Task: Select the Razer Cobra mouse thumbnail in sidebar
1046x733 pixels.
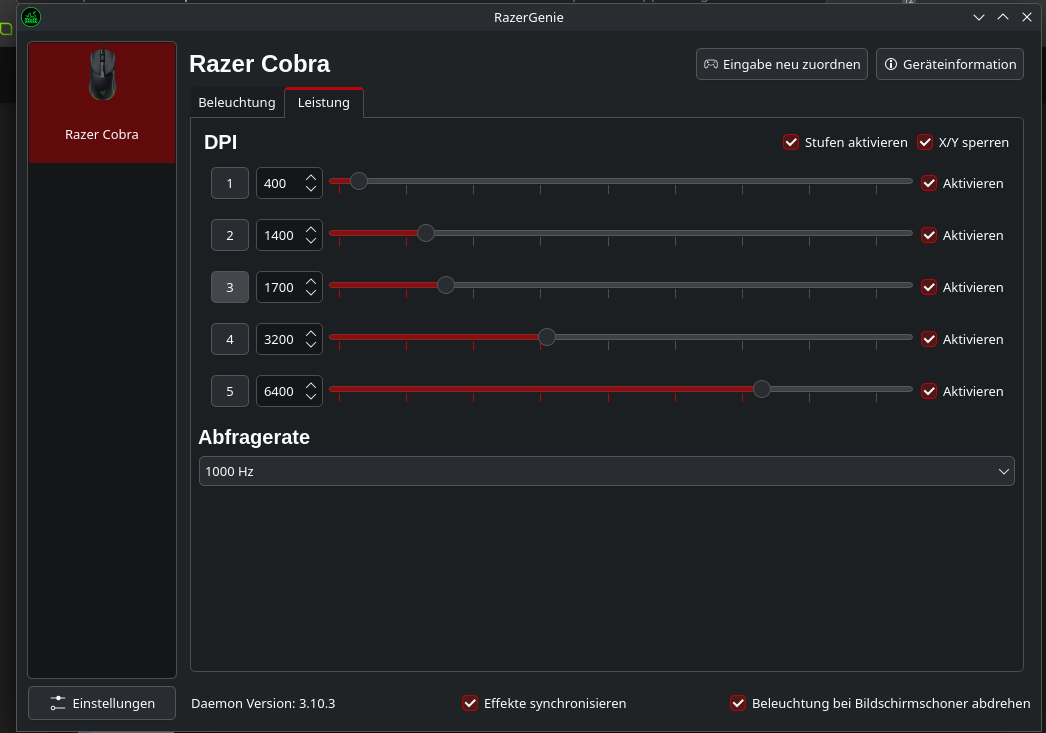Action: (102, 74)
